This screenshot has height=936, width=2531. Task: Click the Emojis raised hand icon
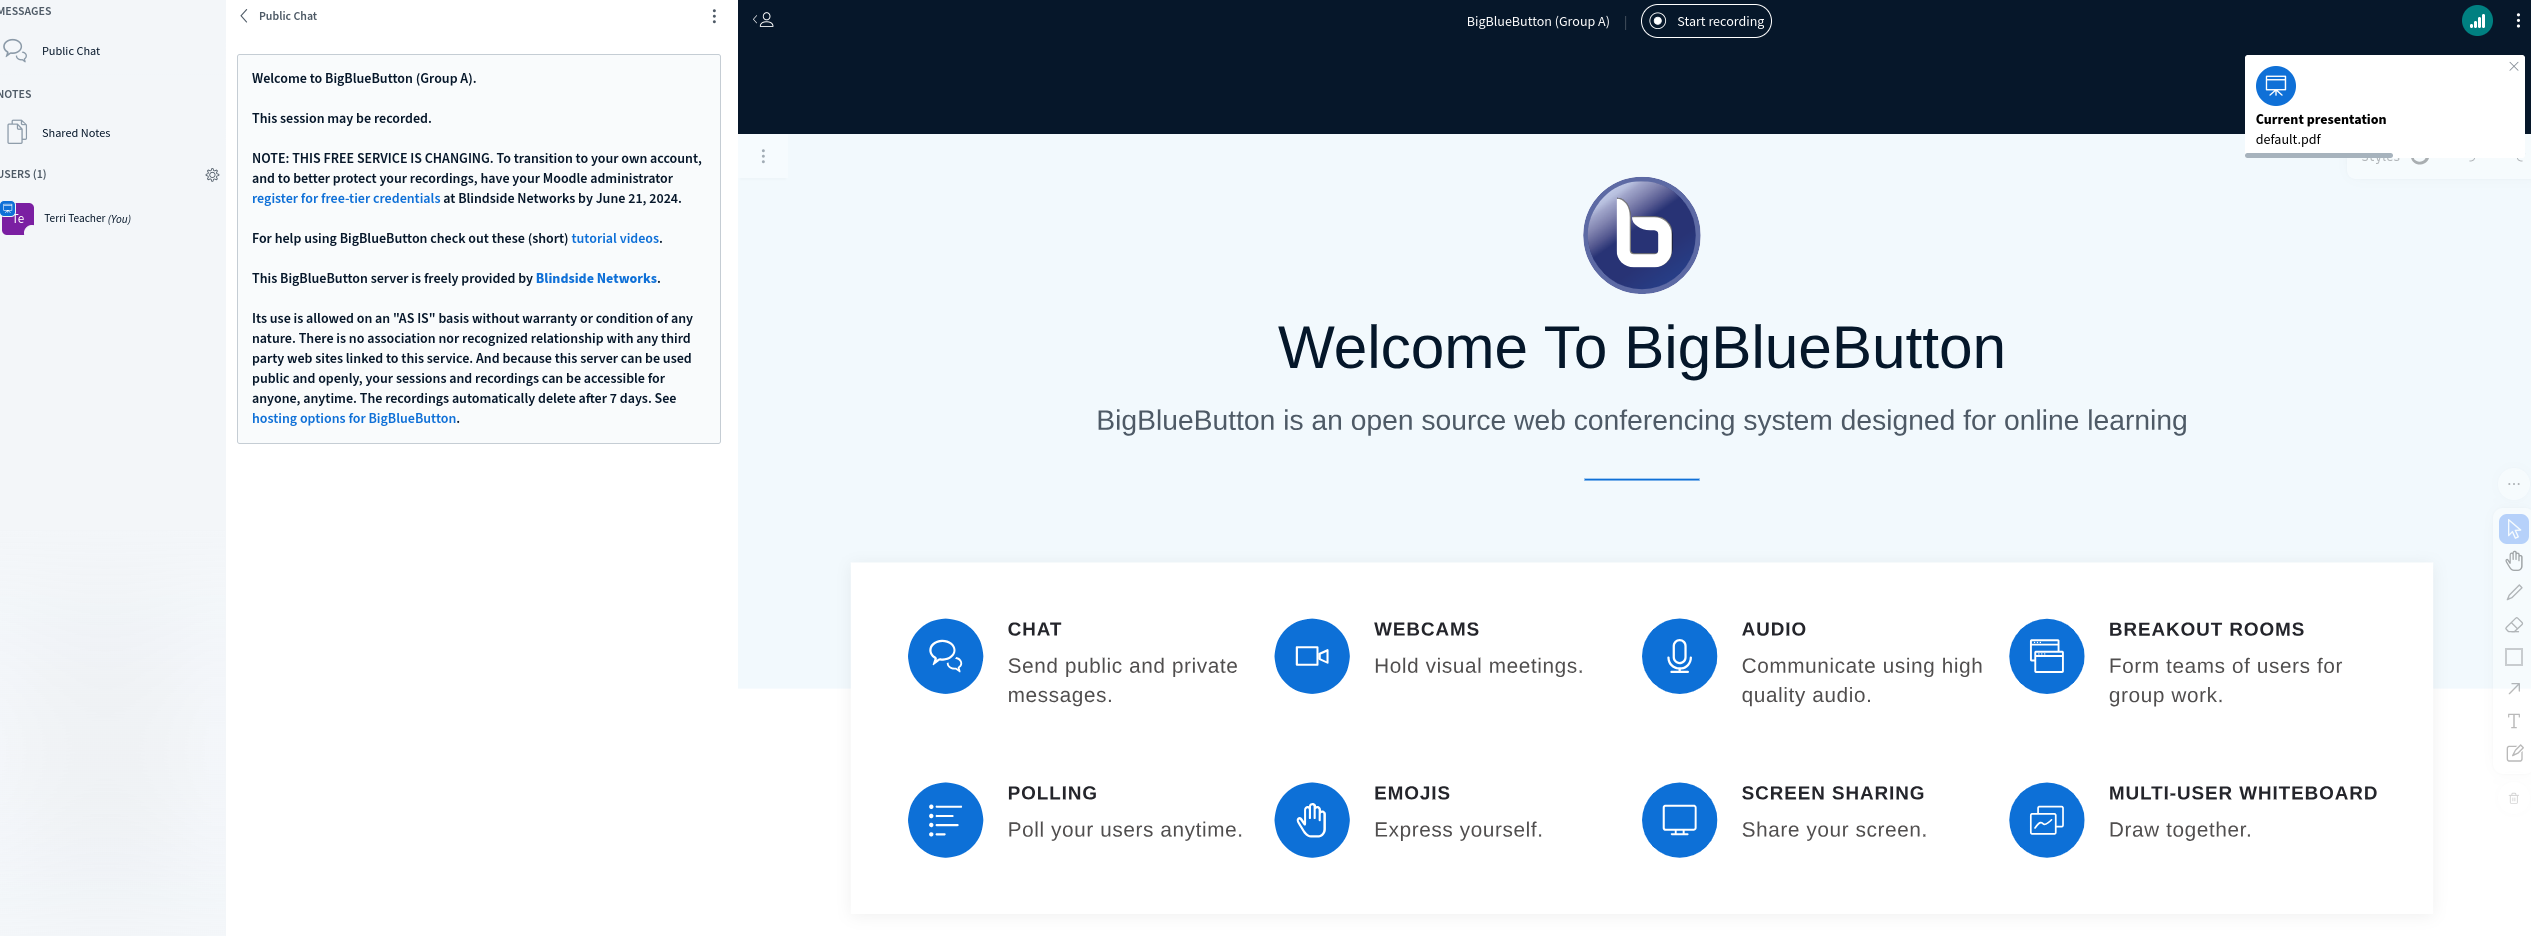coord(1312,820)
